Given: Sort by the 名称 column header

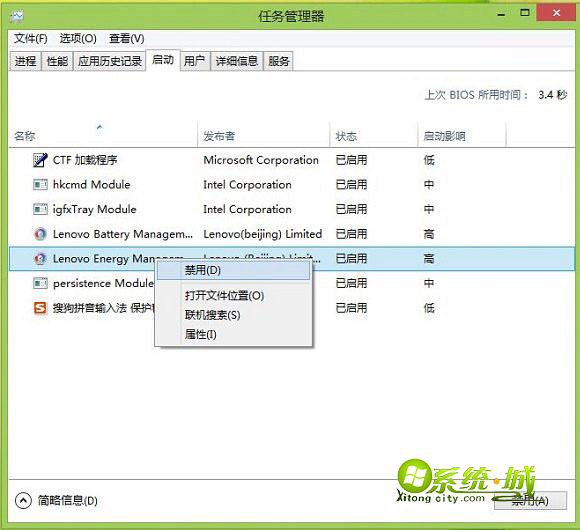Looking at the screenshot, I should [x=103, y=135].
